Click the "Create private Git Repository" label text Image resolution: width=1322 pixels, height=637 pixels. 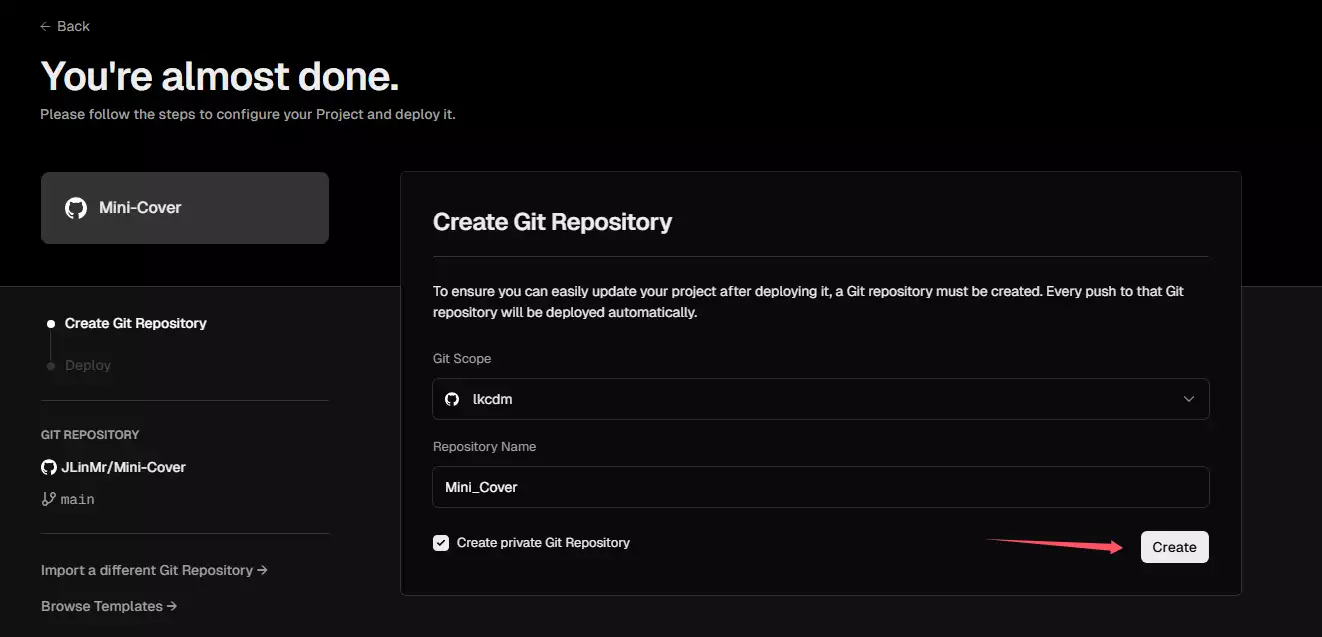coord(543,543)
